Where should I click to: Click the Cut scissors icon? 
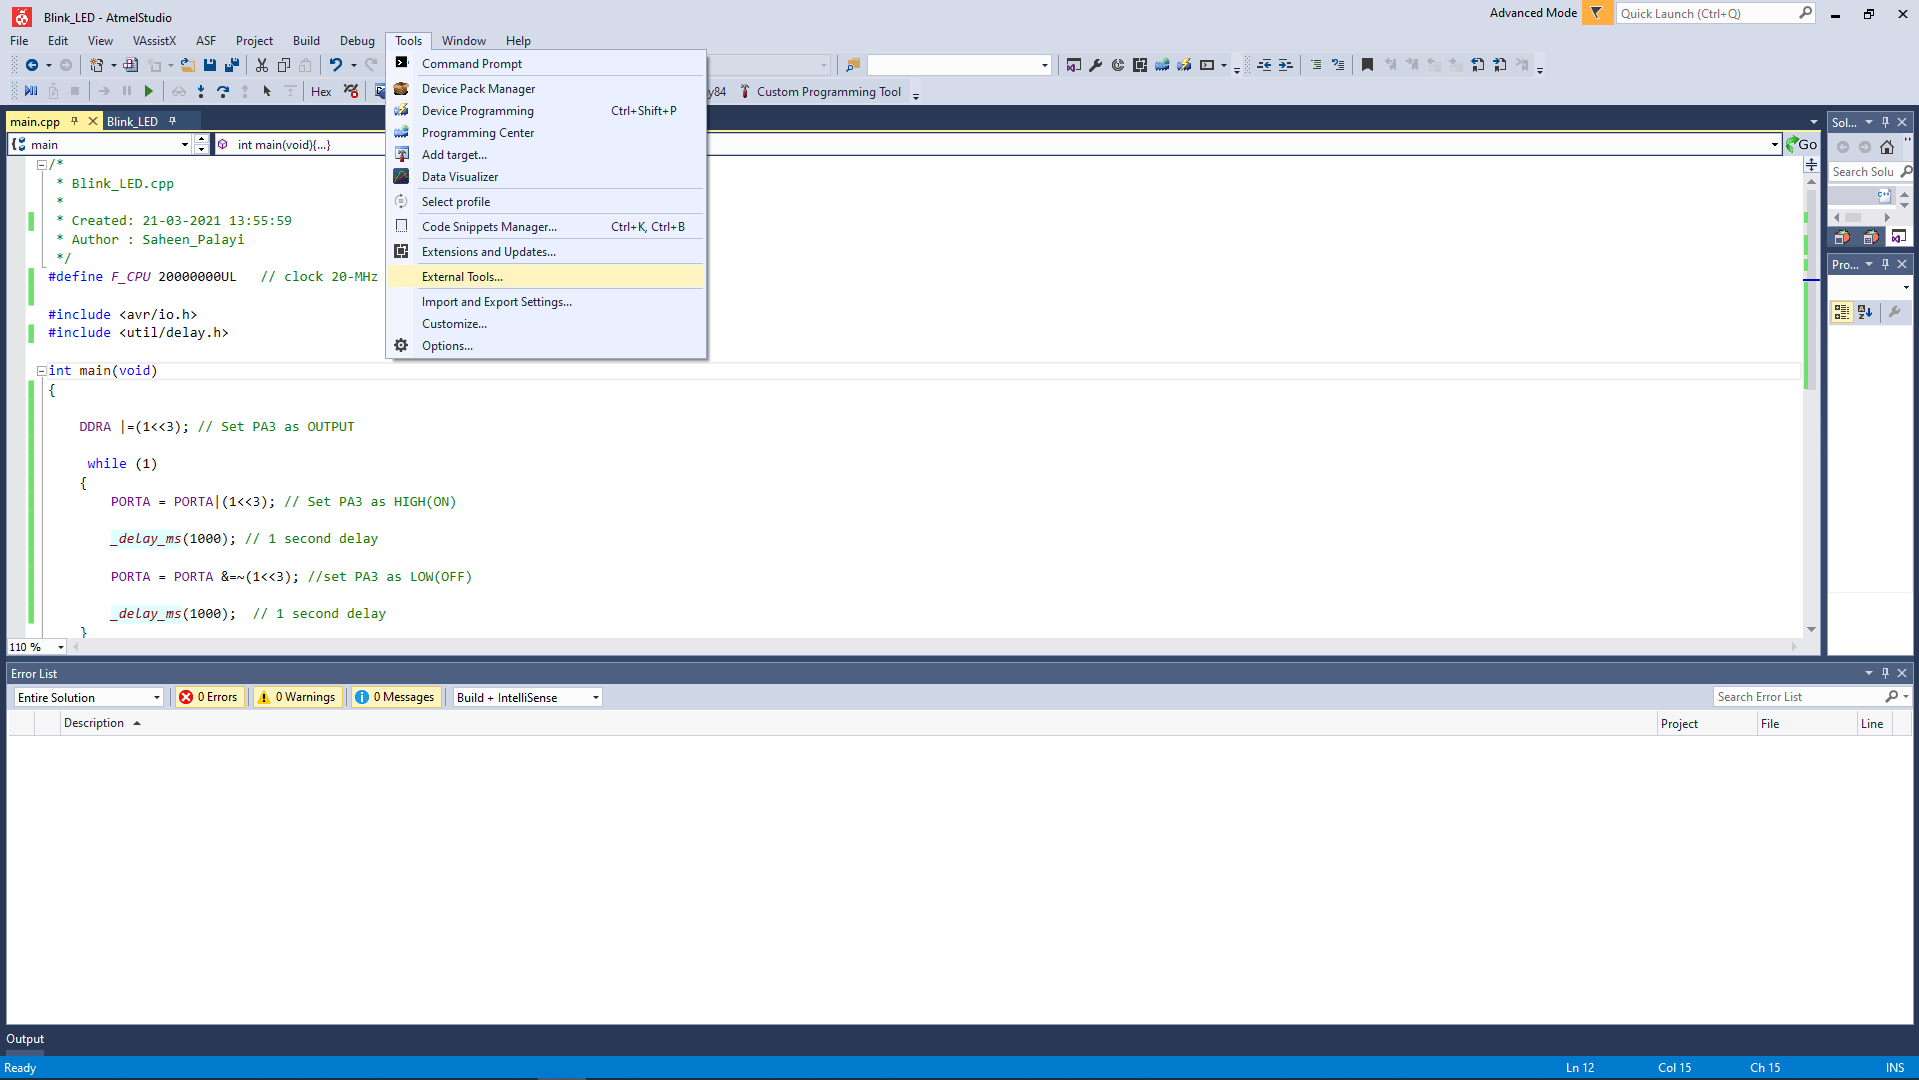click(x=262, y=65)
